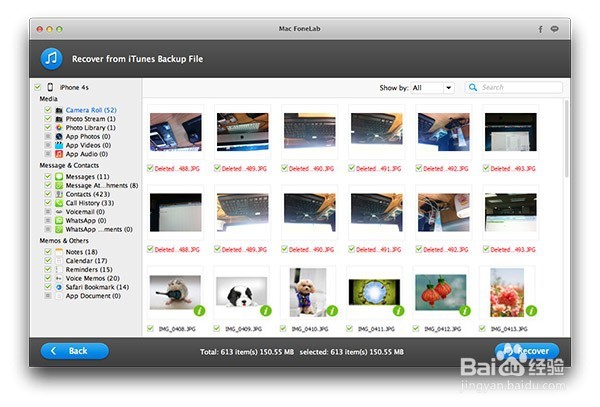The width and height of the screenshot is (600, 407).
Task: Toggle the Contacts checkbox
Action: tap(48, 194)
